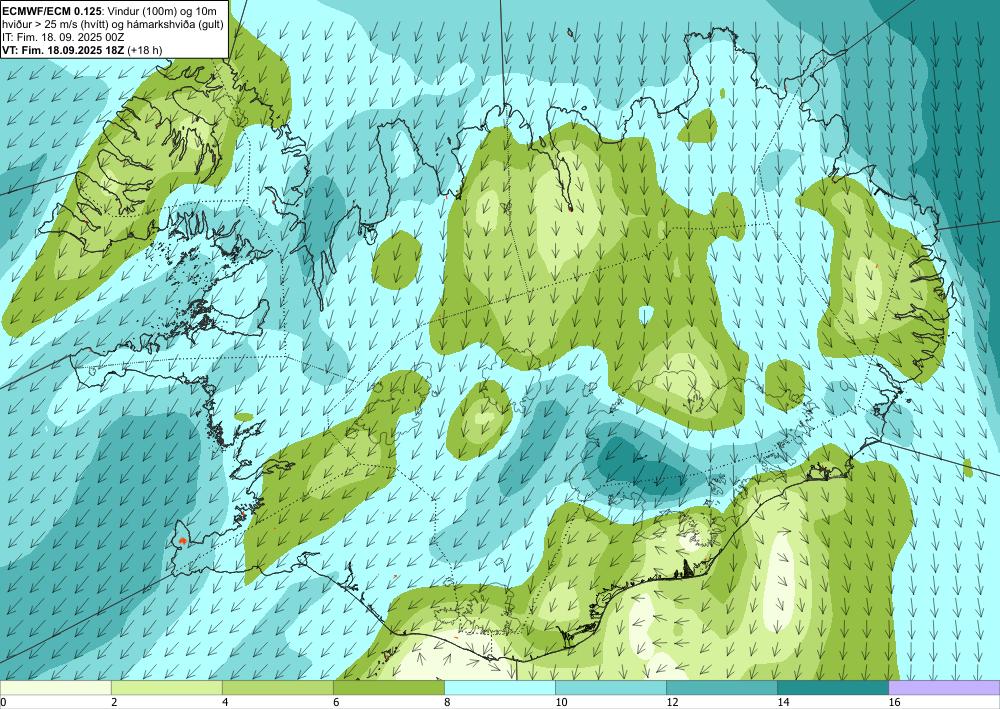Click the purple above-16 legend color
This screenshot has width=1000, height=709.
(x=944, y=688)
